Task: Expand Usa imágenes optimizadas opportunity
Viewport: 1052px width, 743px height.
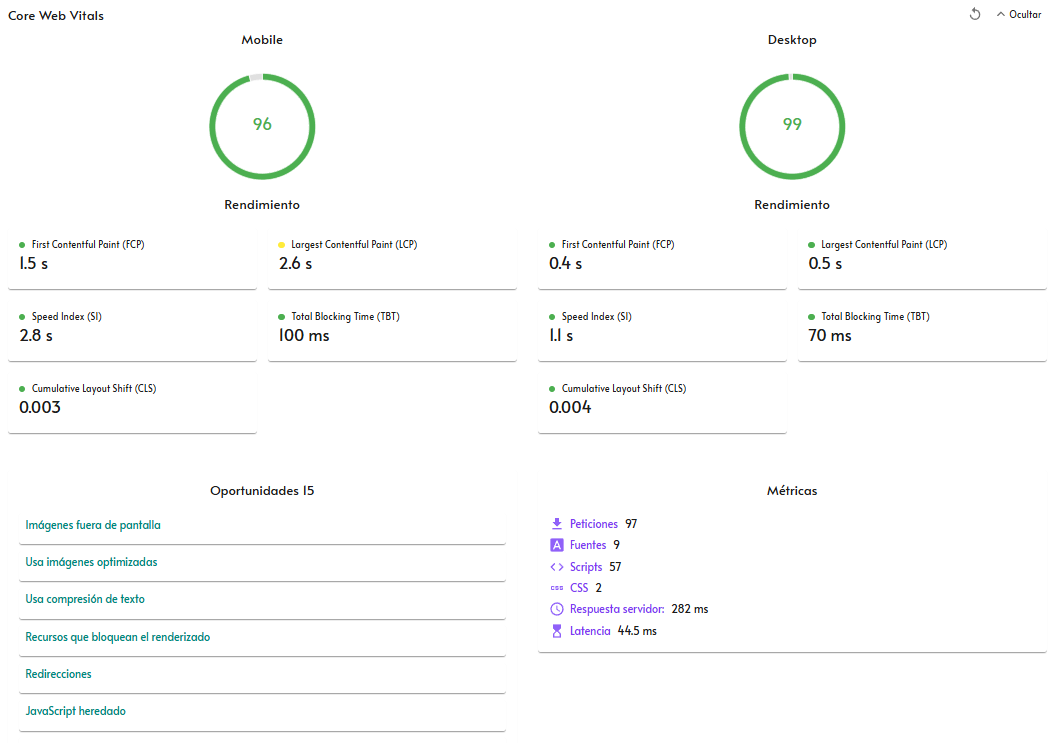Action: pos(262,562)
